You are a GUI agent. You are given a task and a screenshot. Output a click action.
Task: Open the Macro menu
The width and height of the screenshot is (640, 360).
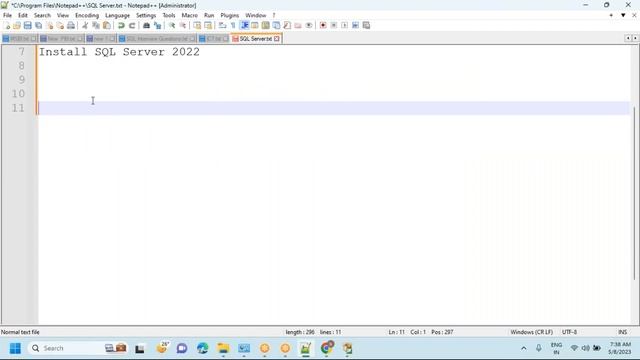[190, 16]
